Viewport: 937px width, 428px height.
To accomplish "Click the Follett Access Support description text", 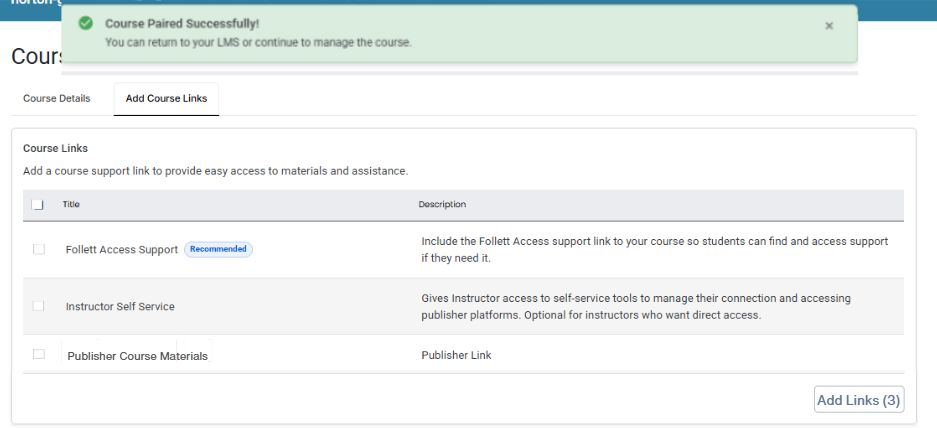I will coord(654,250).
